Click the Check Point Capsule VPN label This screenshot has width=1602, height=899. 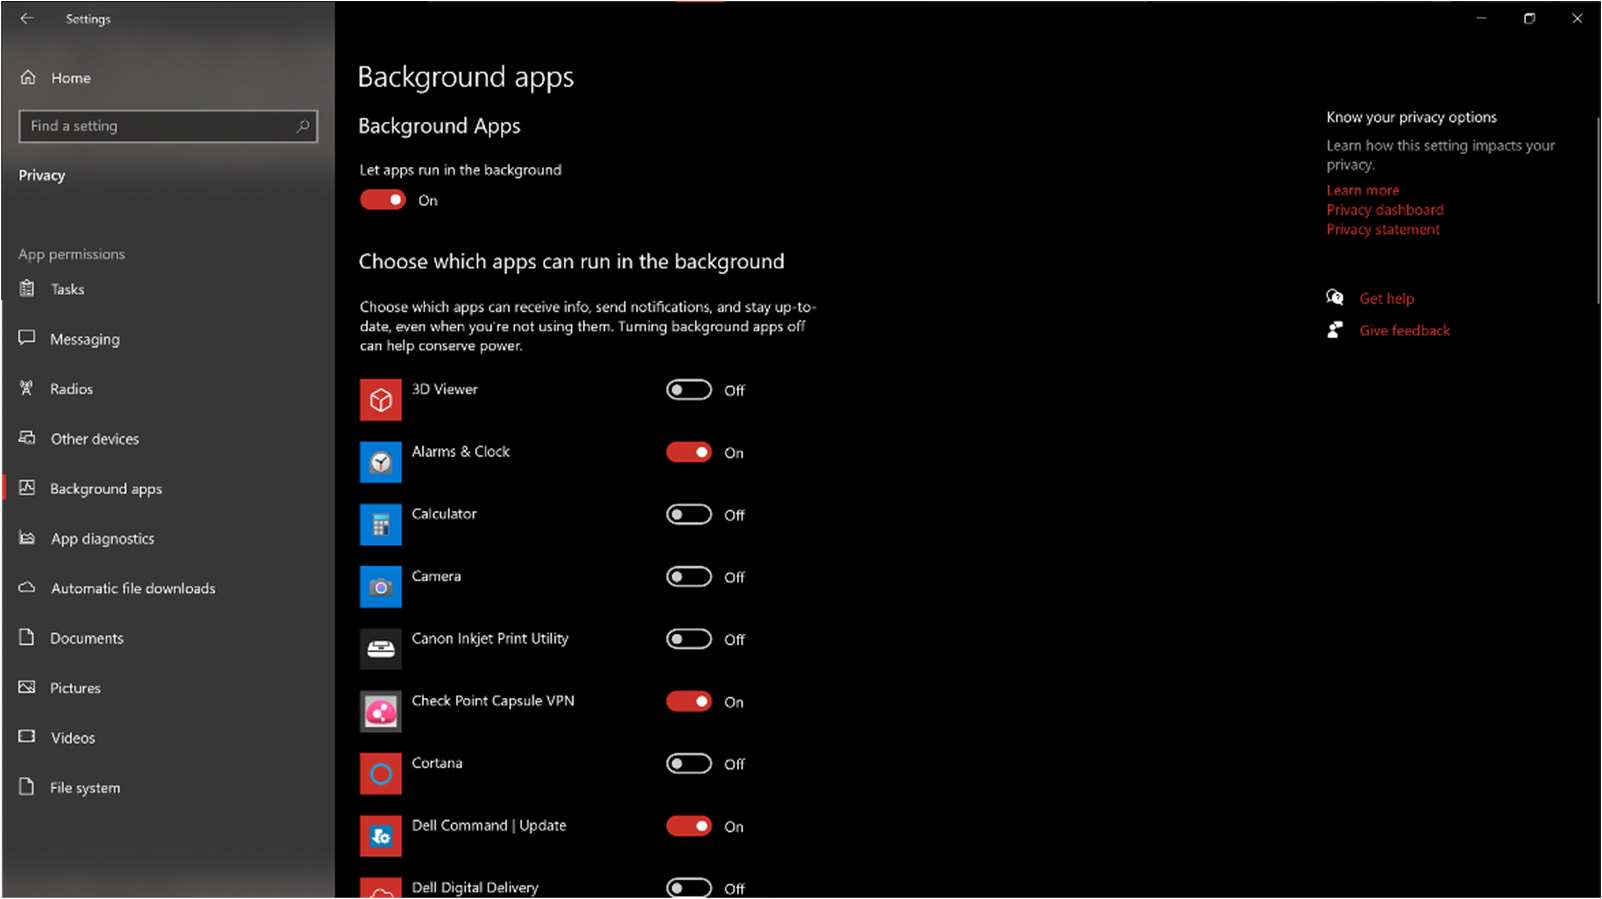point(493,700)
